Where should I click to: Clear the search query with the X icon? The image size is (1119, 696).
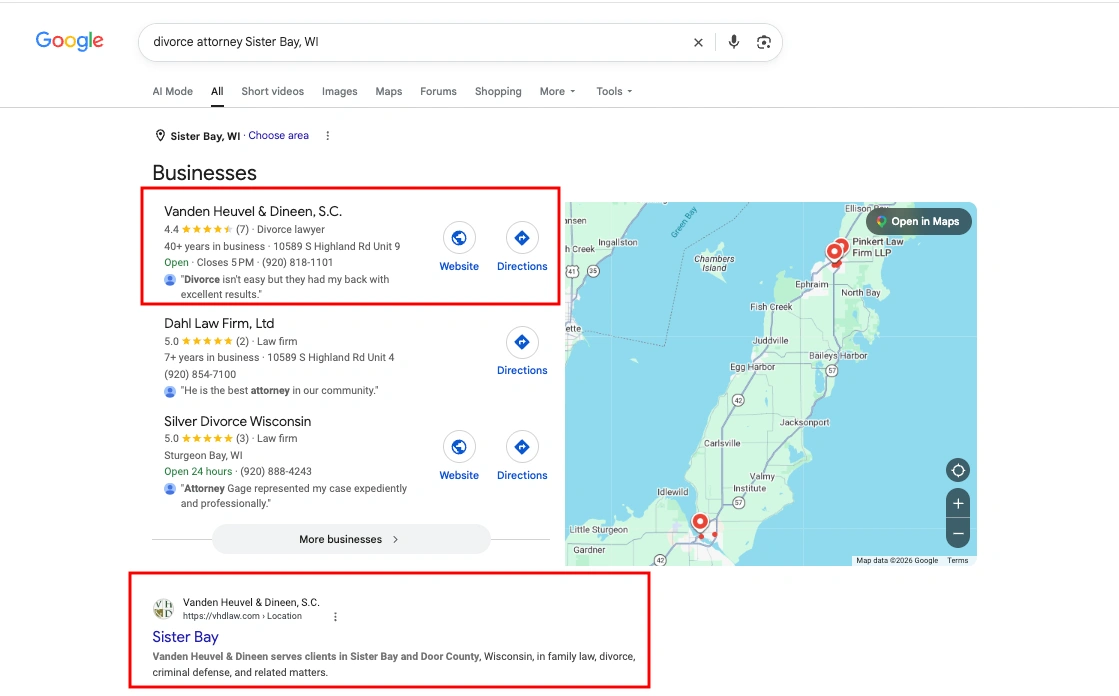point(698,43)
